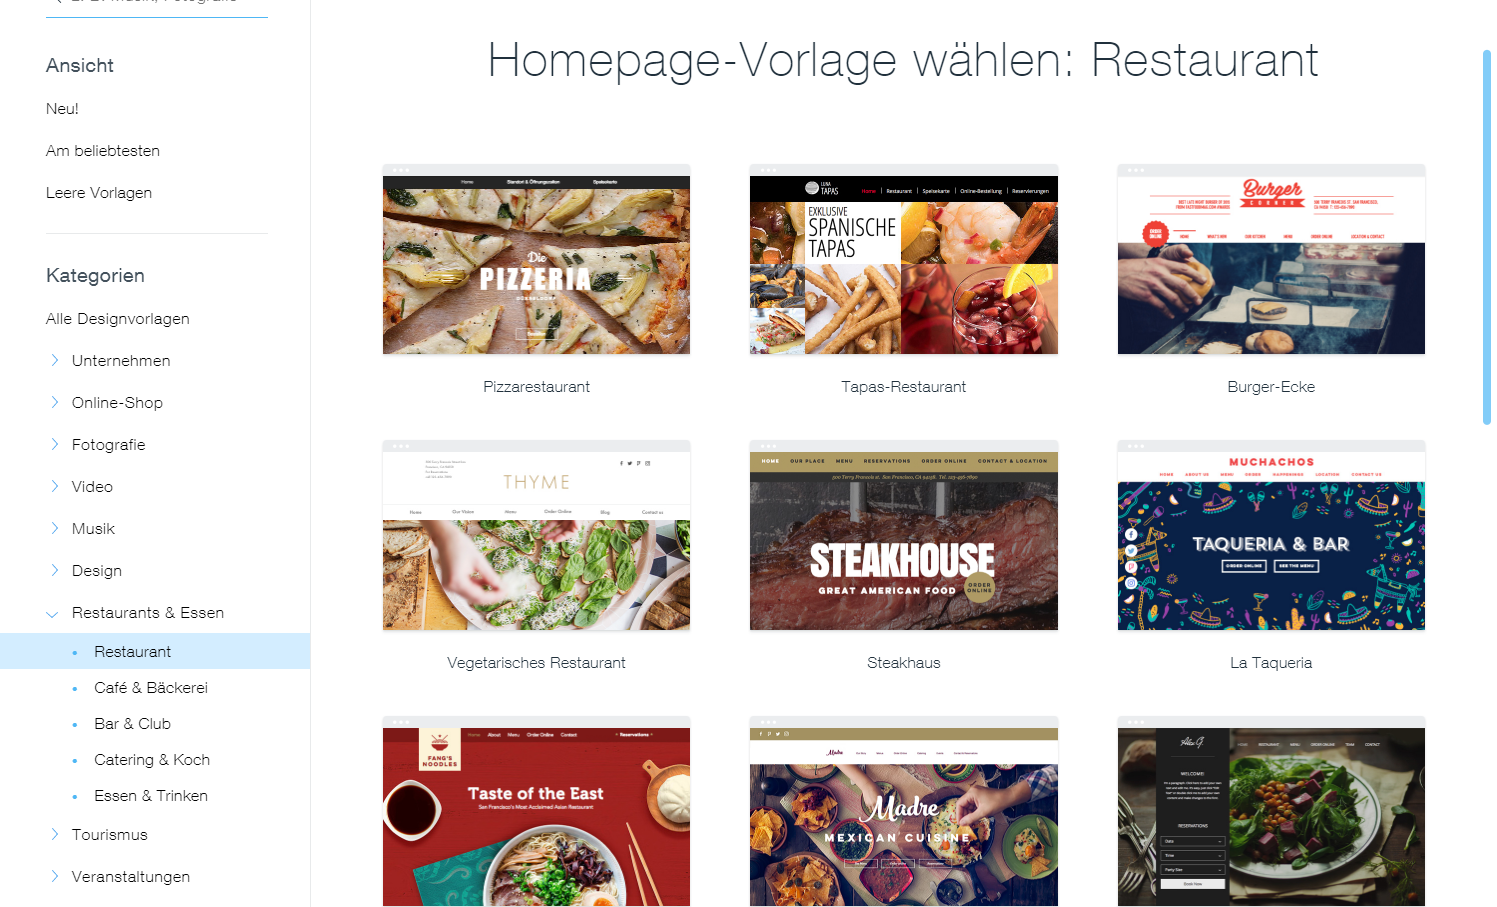Open Alle Designvorlagen category
This screenshot has width=1497, height=907.
pyautogui.click(x=118, y=319)
